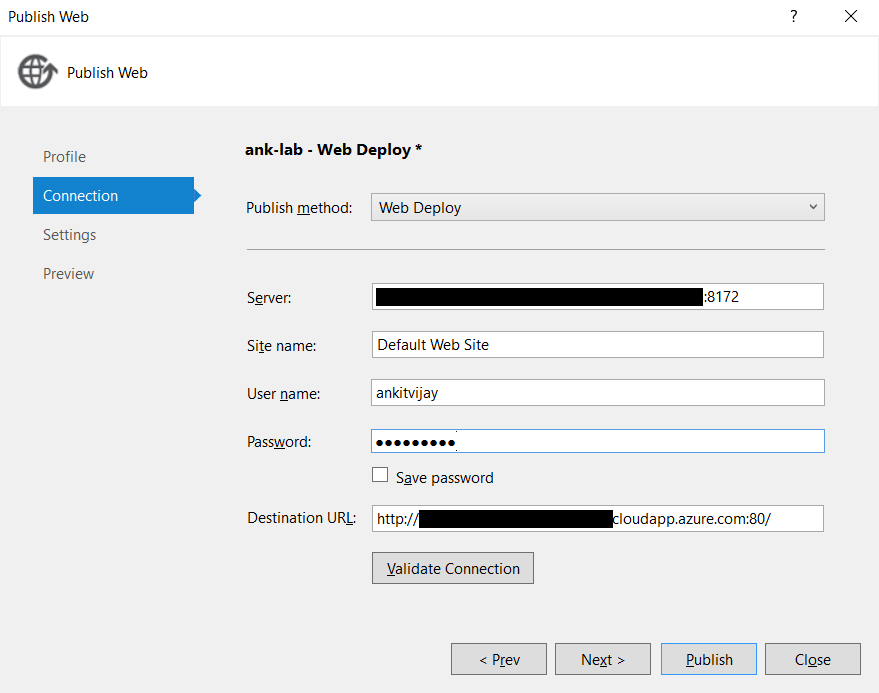The height and width of the screenshot is (693, 879).
Task: Open the Preview step
Action: pyautogui.click(x=68, y=274)
